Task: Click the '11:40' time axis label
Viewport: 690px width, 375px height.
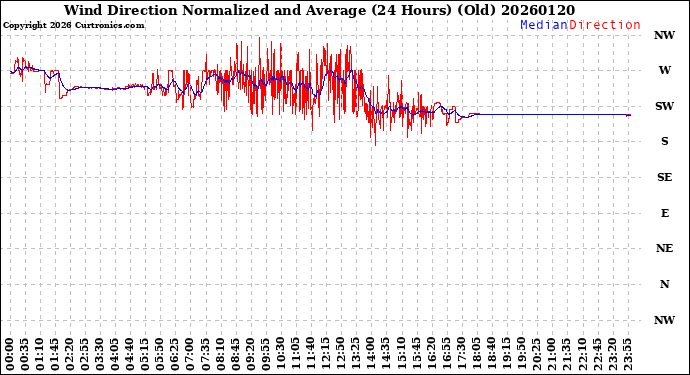Action: (x=310, y=354)
